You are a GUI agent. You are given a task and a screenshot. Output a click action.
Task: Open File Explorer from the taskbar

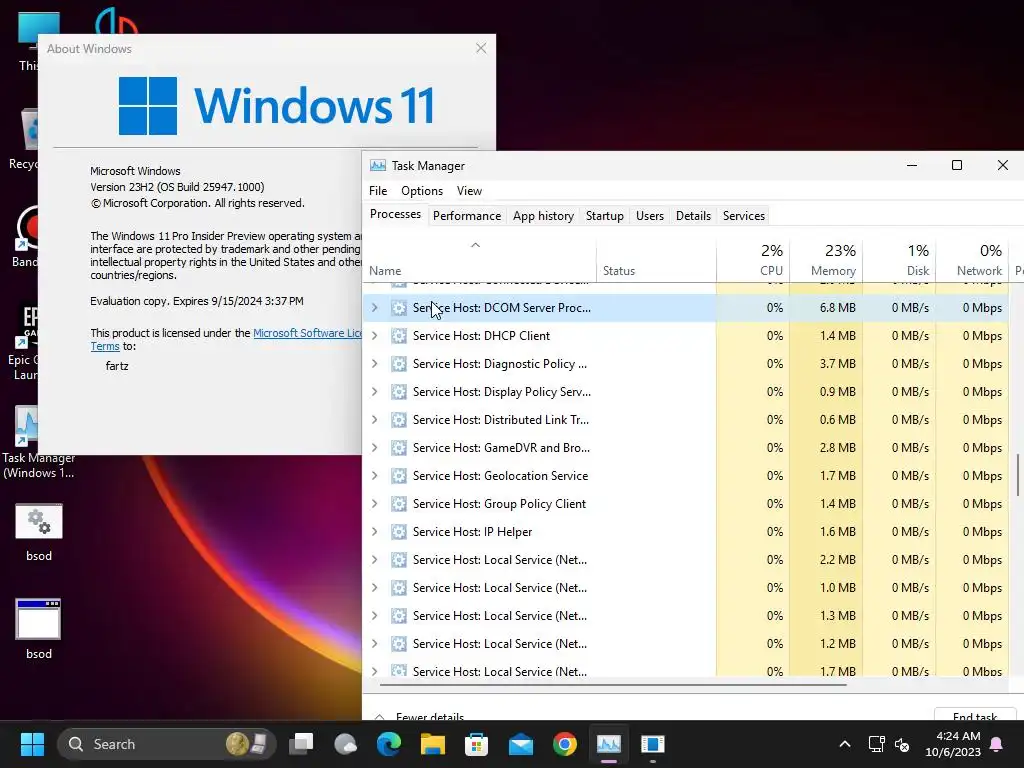[x=432, y=744]
